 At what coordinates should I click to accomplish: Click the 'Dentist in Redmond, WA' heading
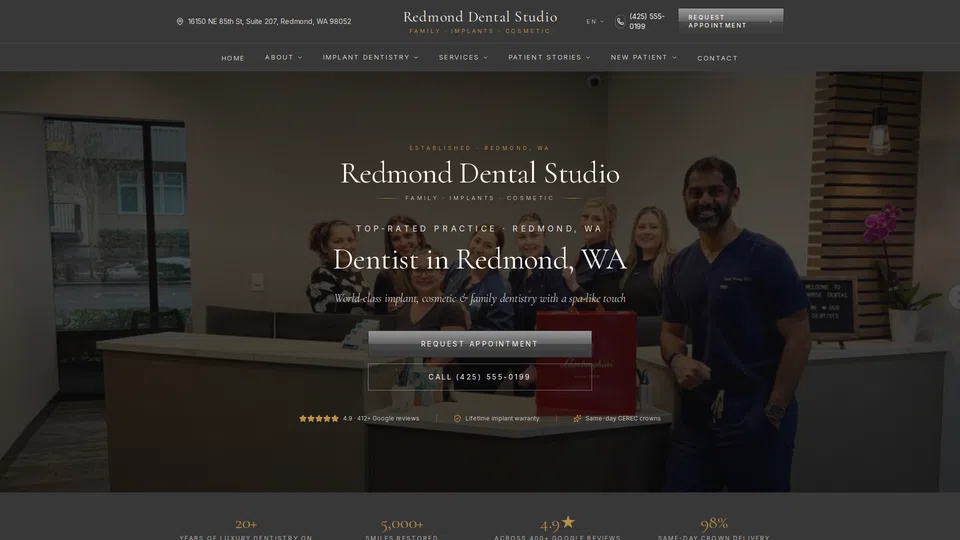point(480,260)
